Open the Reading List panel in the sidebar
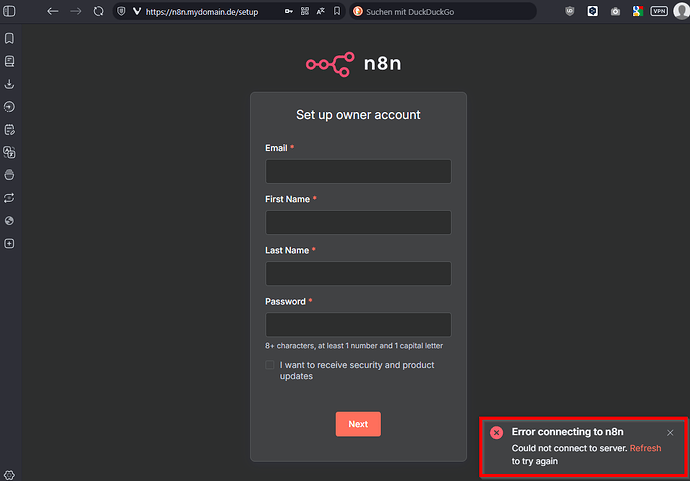The height and width of the screenshot is (481, 690). [9, 61]
